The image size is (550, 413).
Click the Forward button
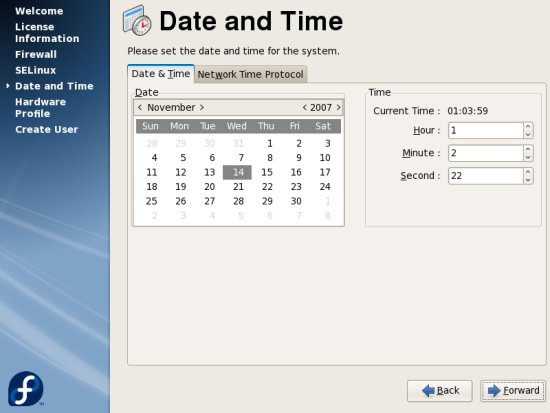coord(513,391)
